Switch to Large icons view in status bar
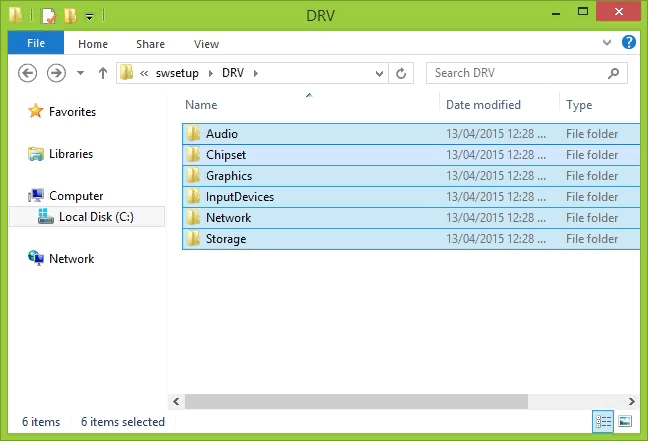The width and height of the screenshot is (648, 441). tap(625, 422)
